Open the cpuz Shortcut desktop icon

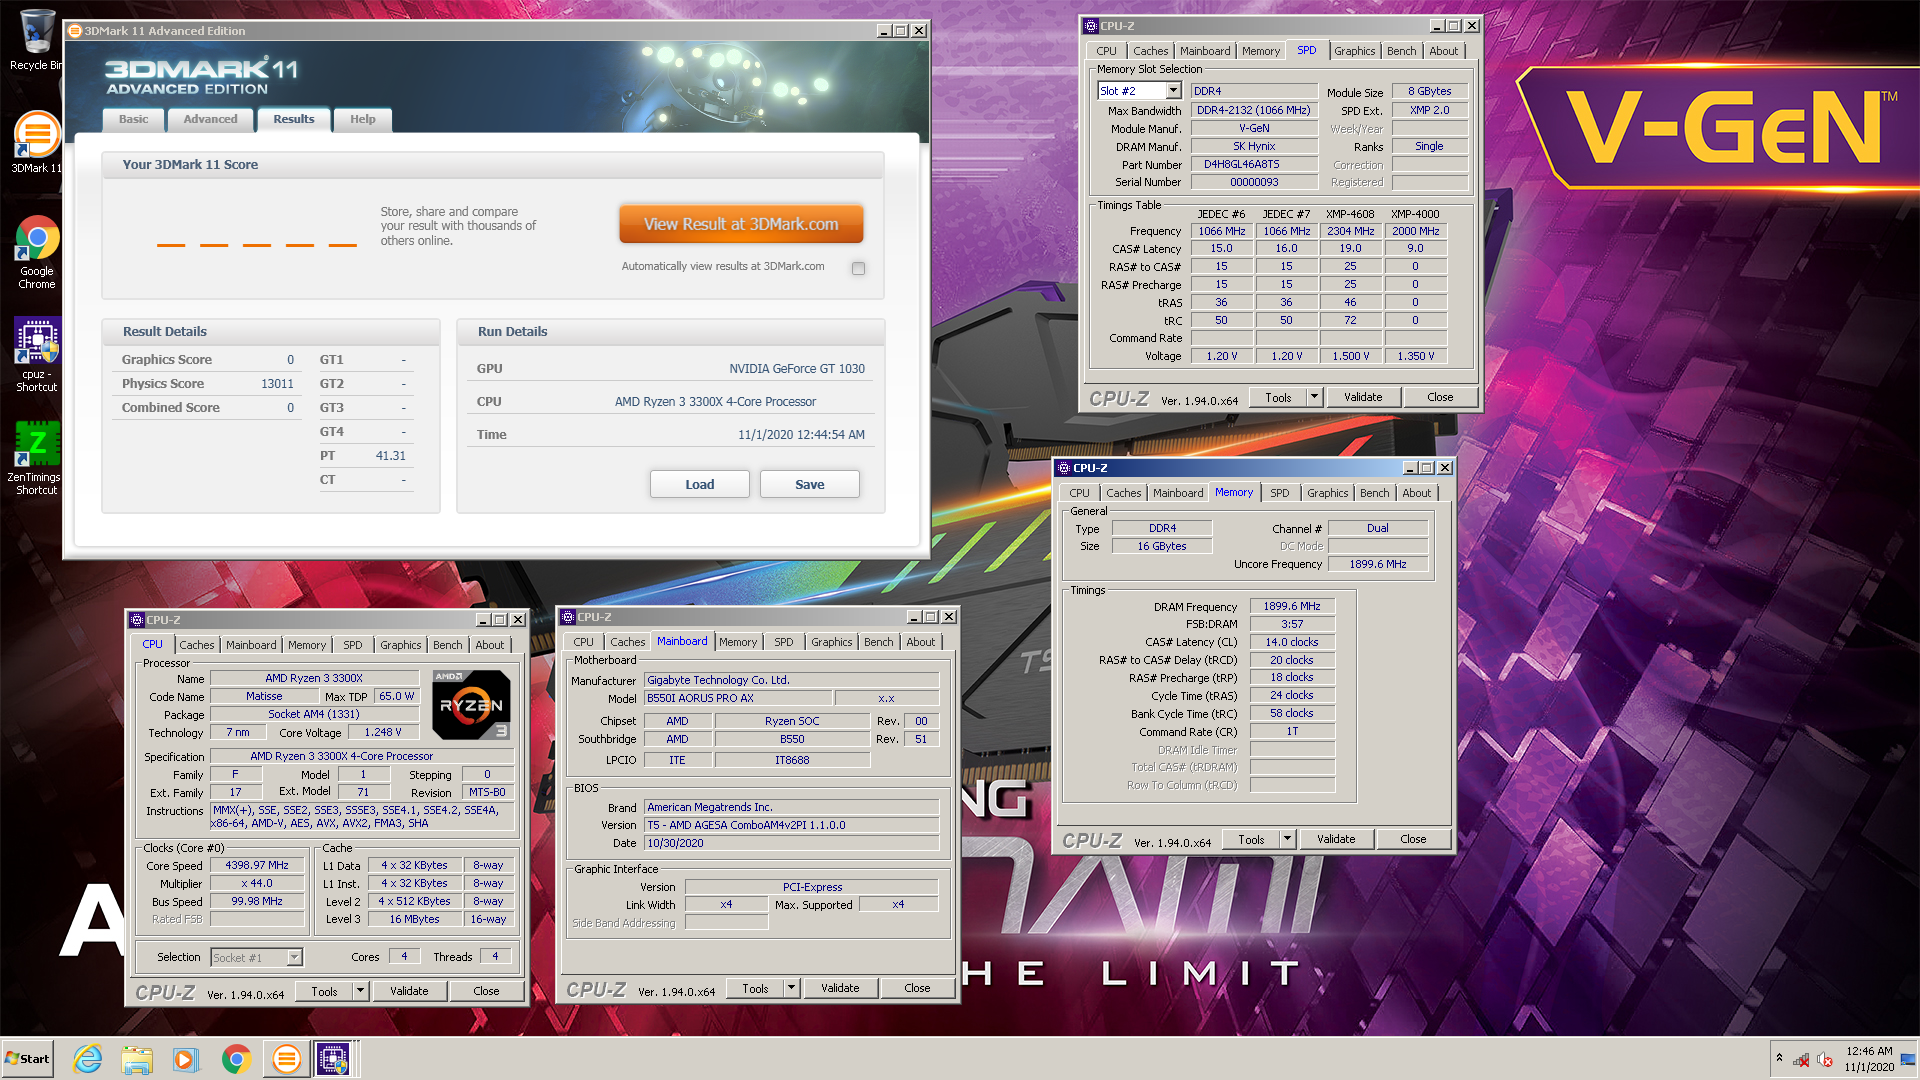[x=37, y=354]
